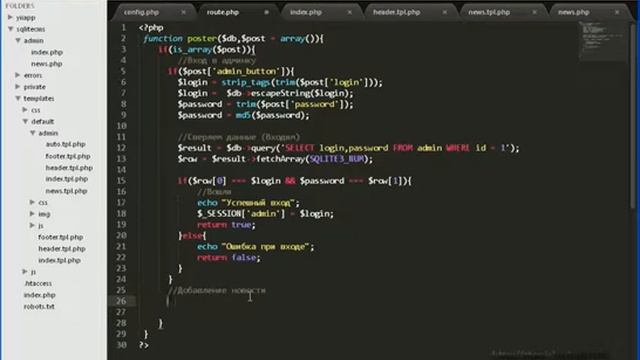This screenshot has height=360, width=640.
Task: Expand the yiiapp folder arrow
Action: pyautogui.click(x=10, y=17)
